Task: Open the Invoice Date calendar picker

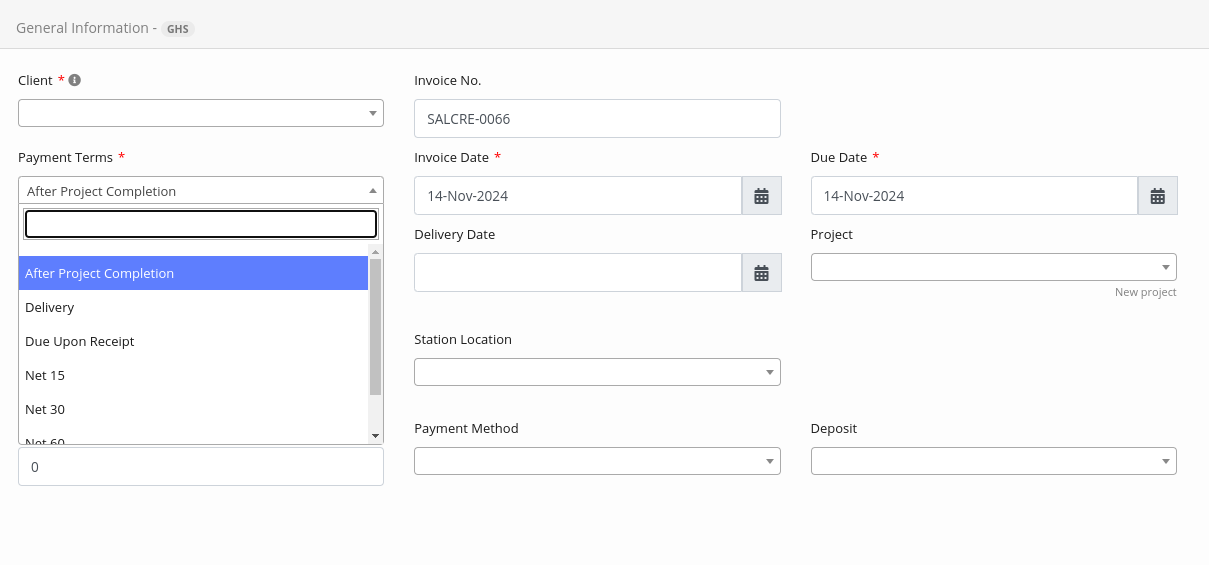Action: tap(761, 196)
